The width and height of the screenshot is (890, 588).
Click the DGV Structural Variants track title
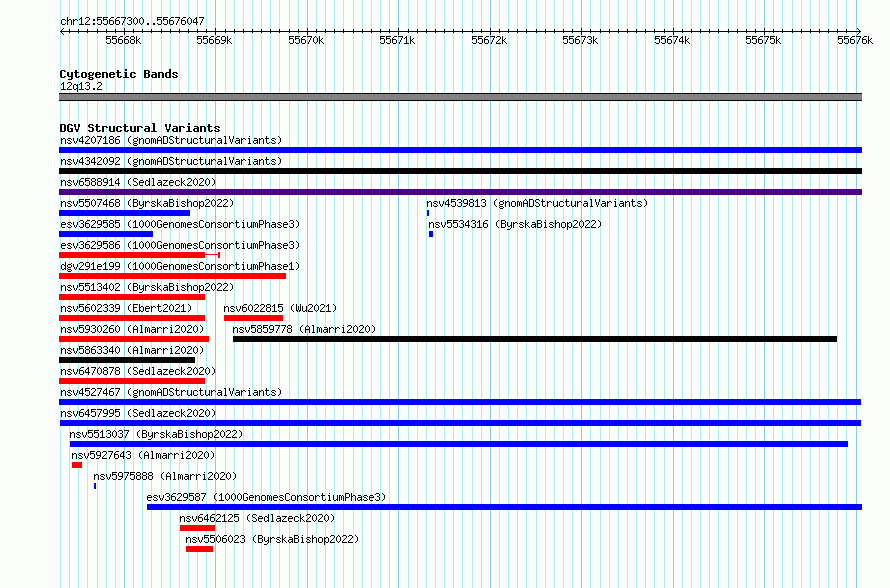coord(140,128)
